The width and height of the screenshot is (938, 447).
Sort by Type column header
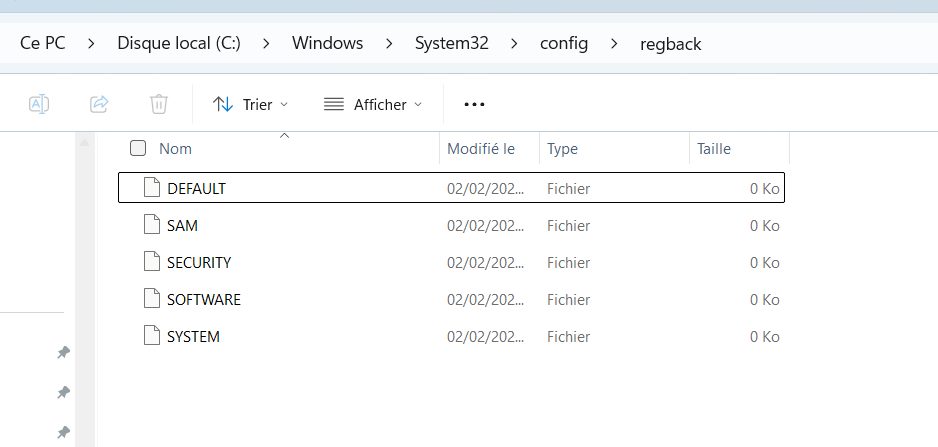[562, 149]
